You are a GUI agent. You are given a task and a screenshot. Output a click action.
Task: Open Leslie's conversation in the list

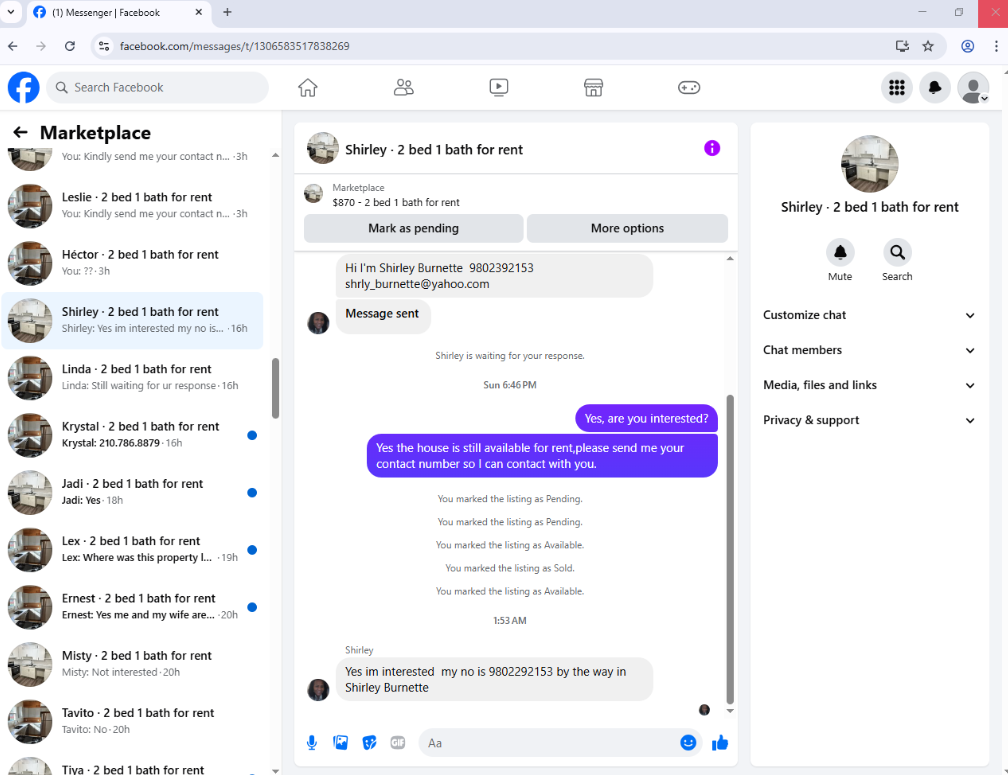(132, 206)
